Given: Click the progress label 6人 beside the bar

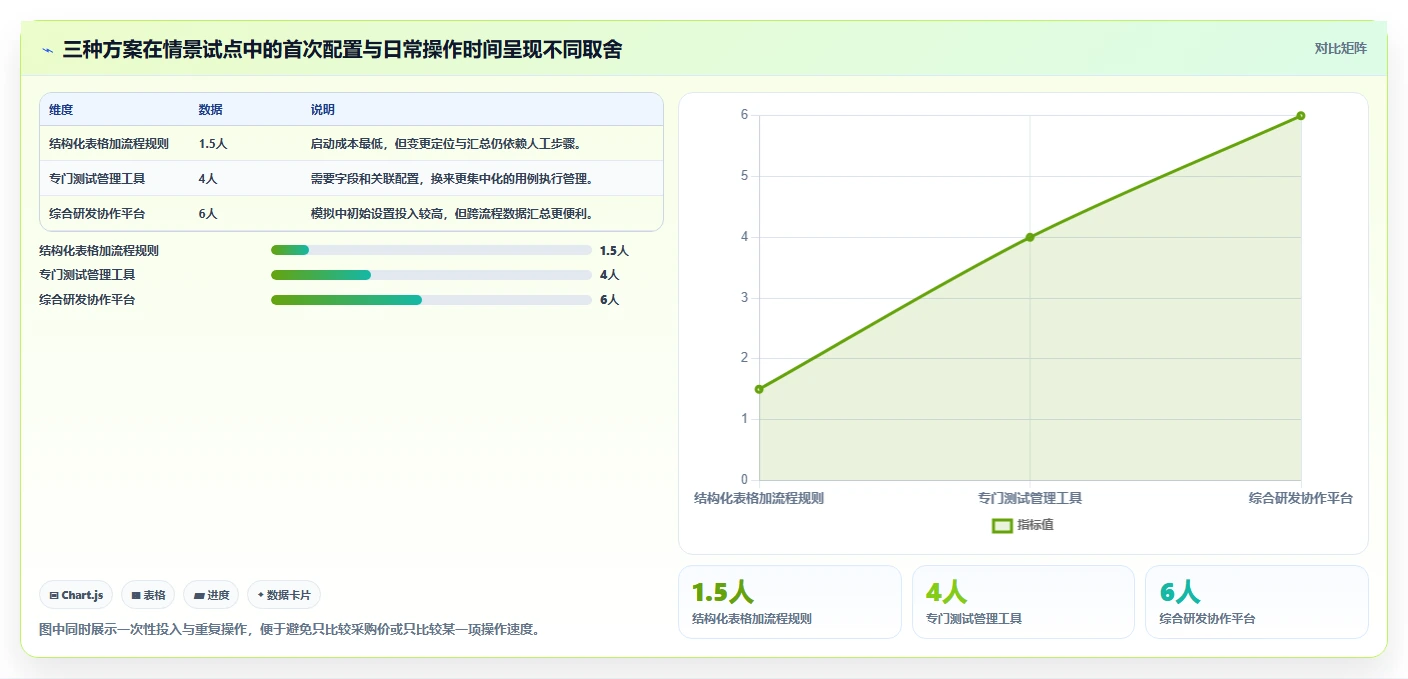Looking at the screenshot, I should tap(609, 300).
